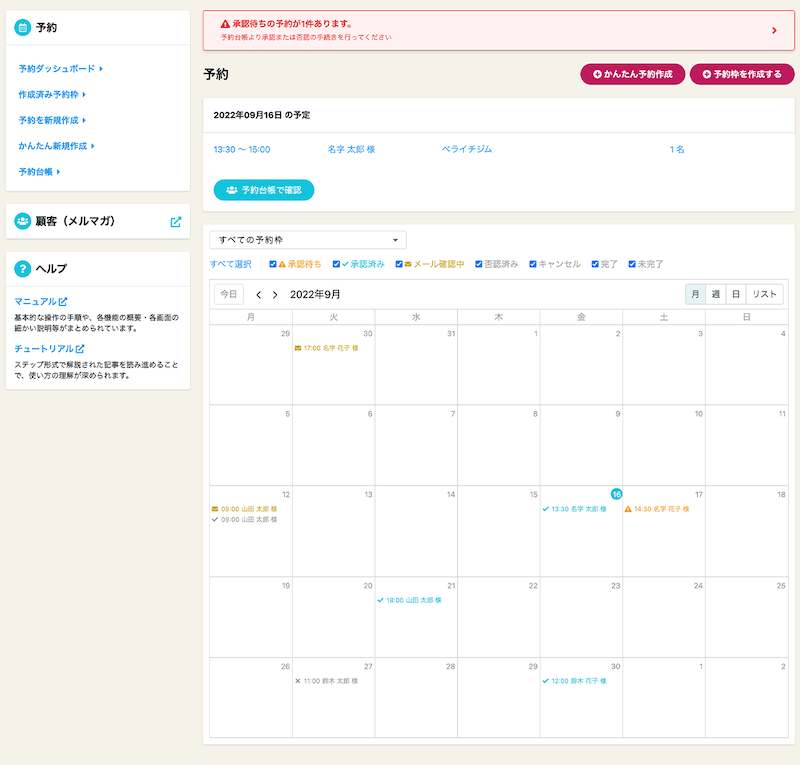Expand 予約ダッシュボード in the sidebar
Viewport: 800px width, 765px height.
pyautogui.click(x=60, y=68)
